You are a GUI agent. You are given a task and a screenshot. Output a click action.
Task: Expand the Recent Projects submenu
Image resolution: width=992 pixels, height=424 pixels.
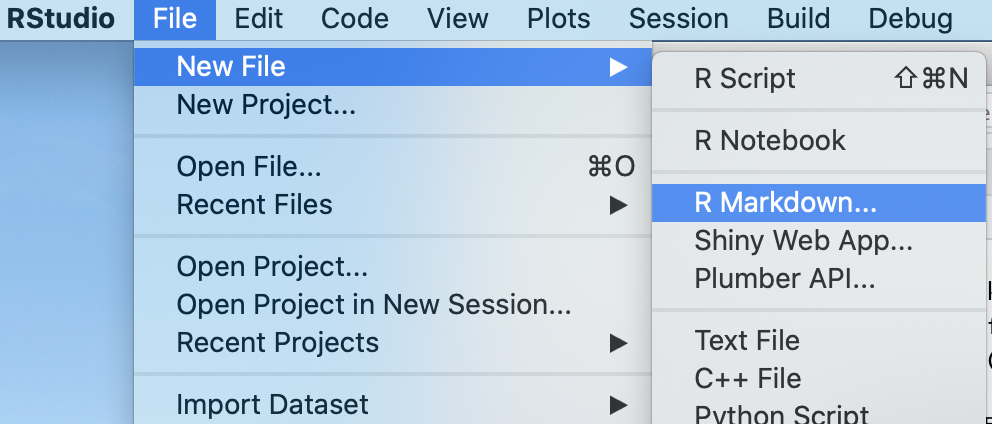[278, 343]
